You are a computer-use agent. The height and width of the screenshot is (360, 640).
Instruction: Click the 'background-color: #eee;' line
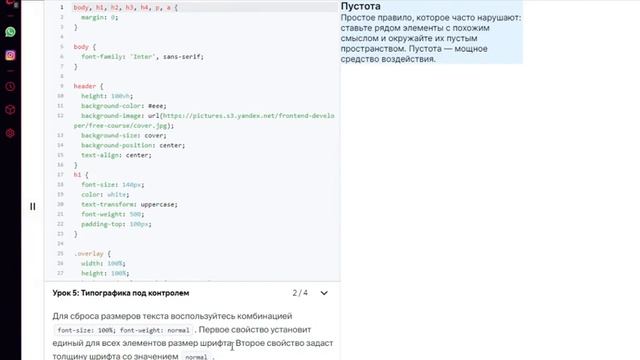pos(124,106)
